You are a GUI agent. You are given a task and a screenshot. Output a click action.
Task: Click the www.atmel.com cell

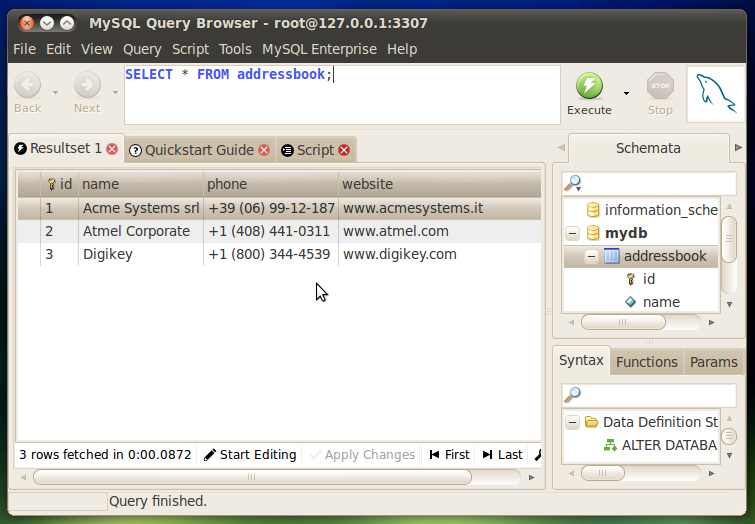tap(440, 231)
